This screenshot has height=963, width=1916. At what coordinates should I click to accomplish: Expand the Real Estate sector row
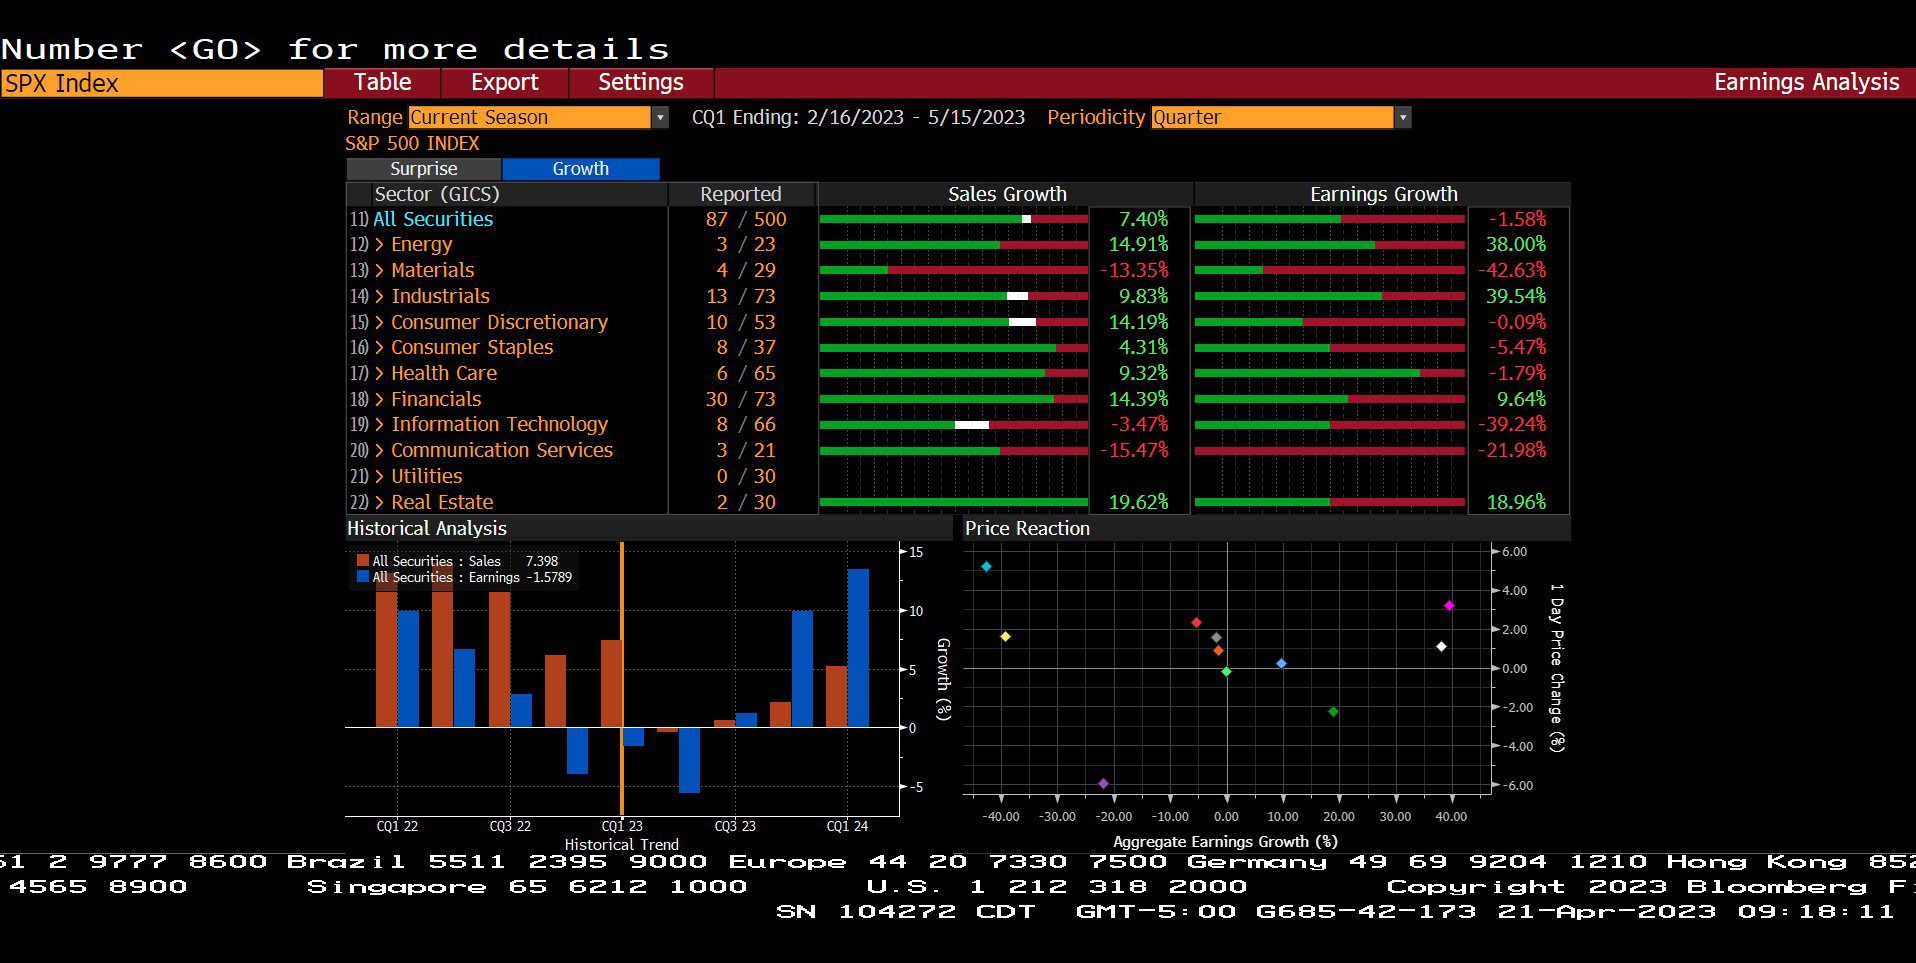[x=380, y=503]
